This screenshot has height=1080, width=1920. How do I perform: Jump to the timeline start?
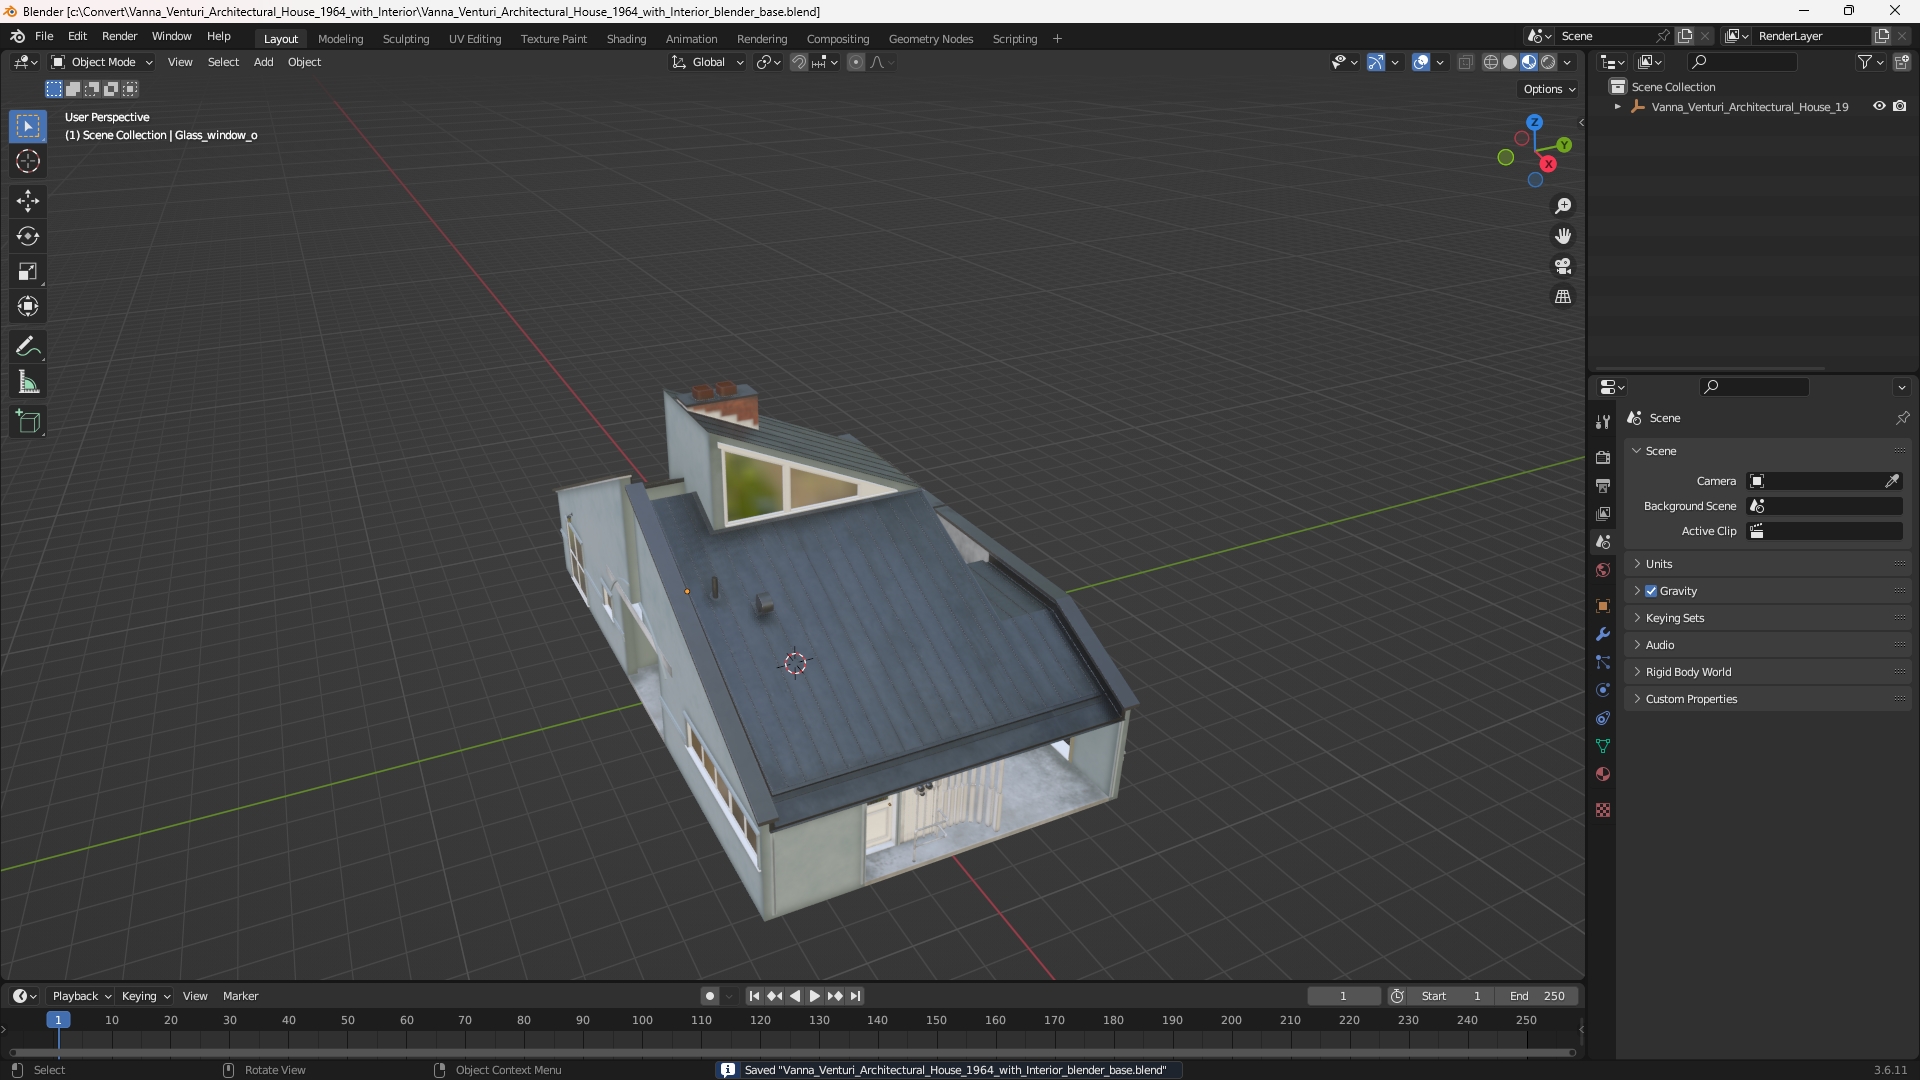click(x=754, y=996)
